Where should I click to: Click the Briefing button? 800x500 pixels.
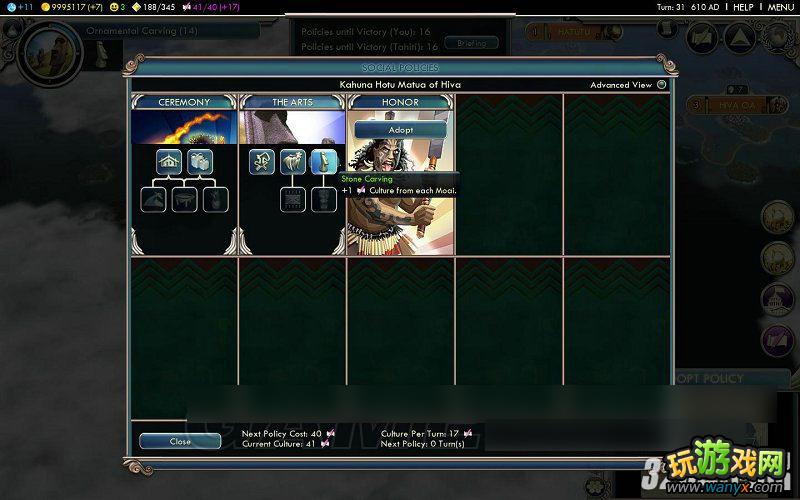[471, 43]
